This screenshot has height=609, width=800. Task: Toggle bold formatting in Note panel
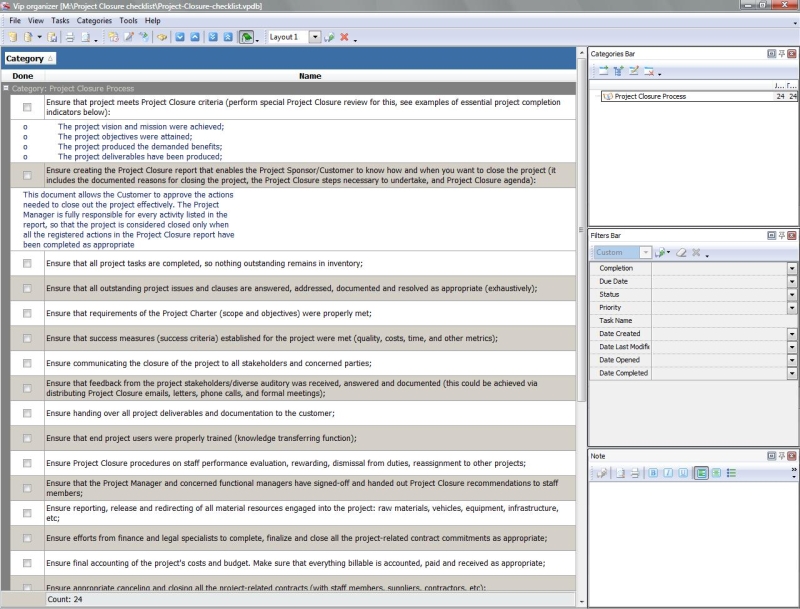click(652, 473)
